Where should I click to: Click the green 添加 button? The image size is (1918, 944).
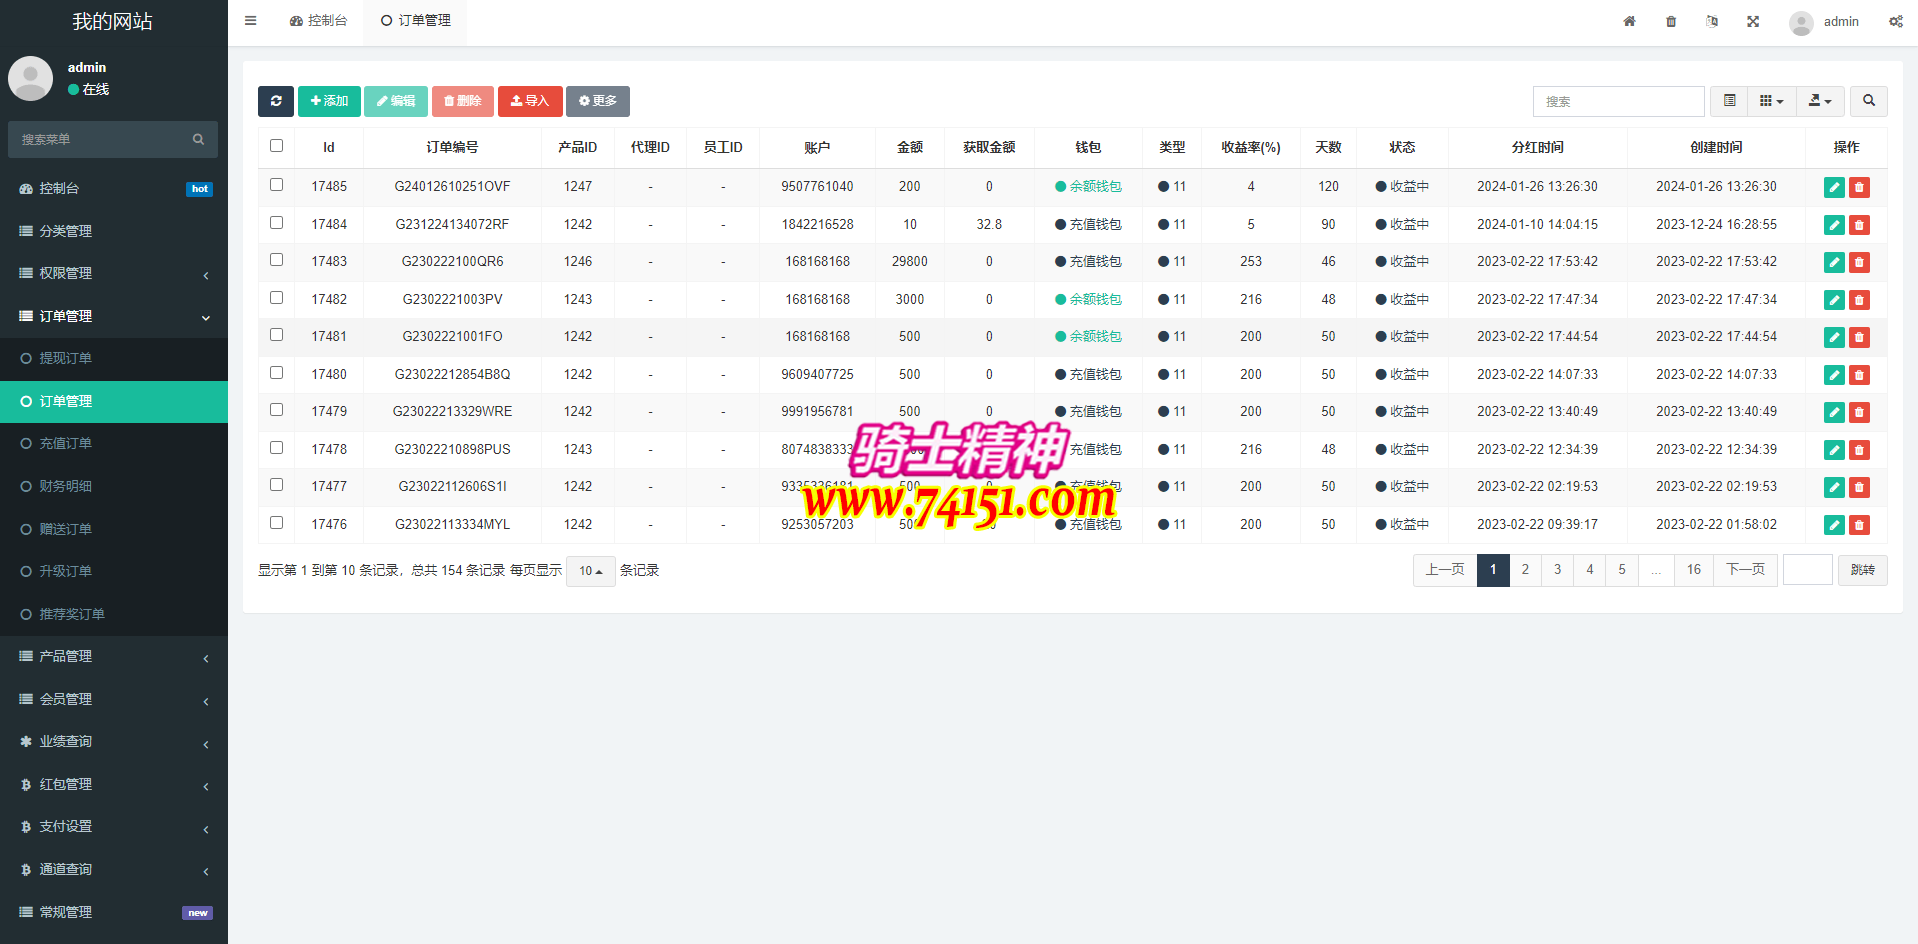click(x=329, y=101)
